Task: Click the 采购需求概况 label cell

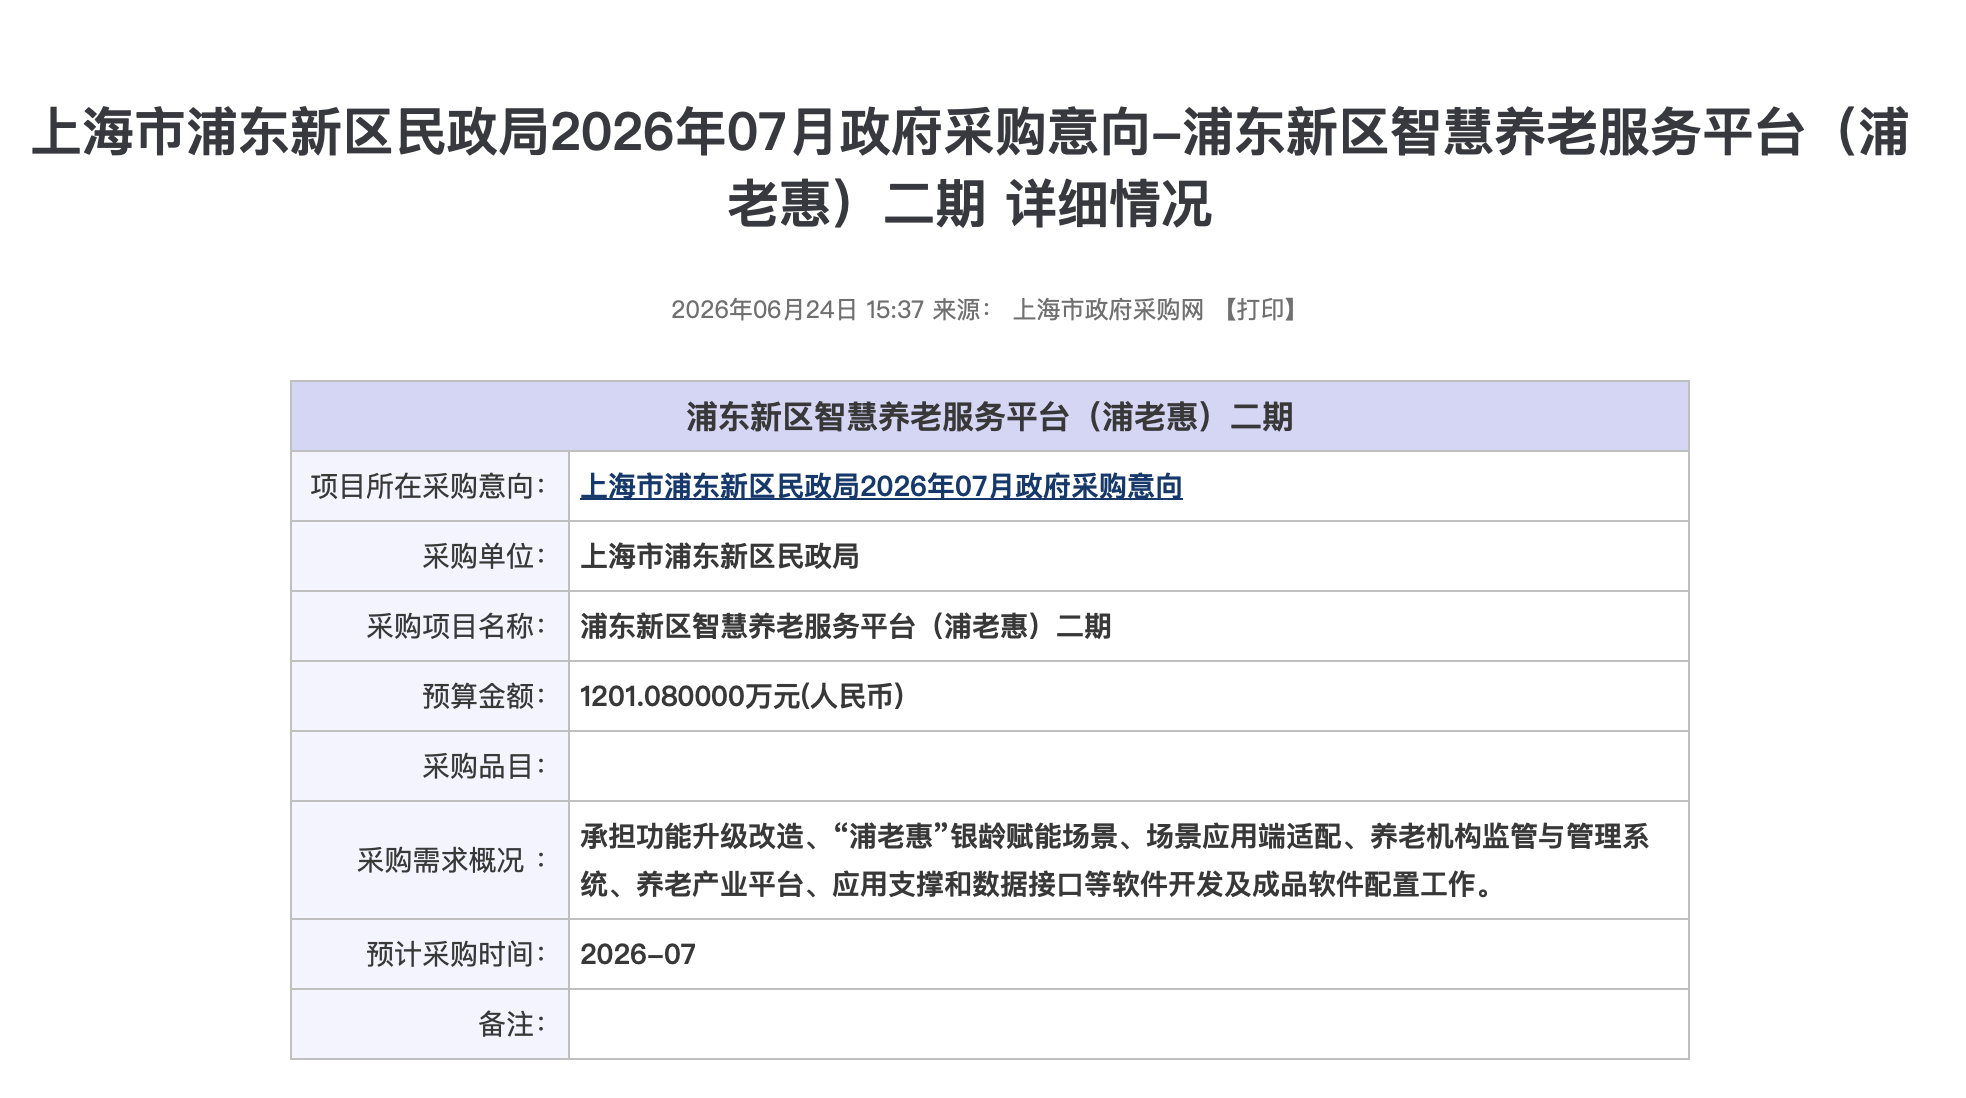Action: pos(430,860)
